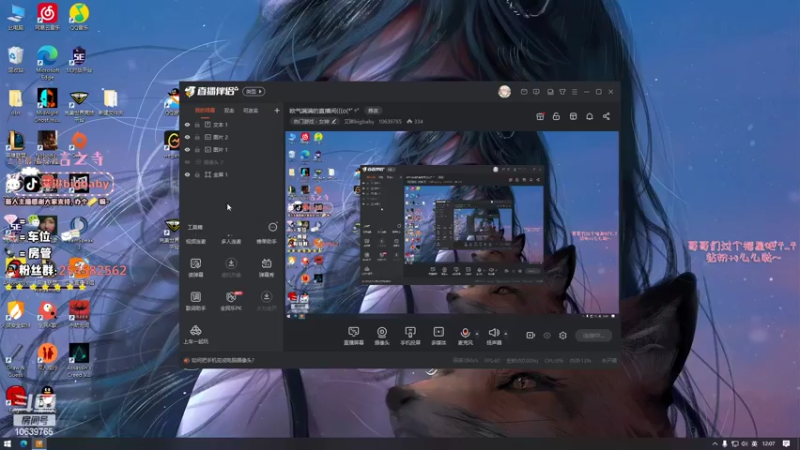Click the unlock padlock icon in header

tap(556, 116)
